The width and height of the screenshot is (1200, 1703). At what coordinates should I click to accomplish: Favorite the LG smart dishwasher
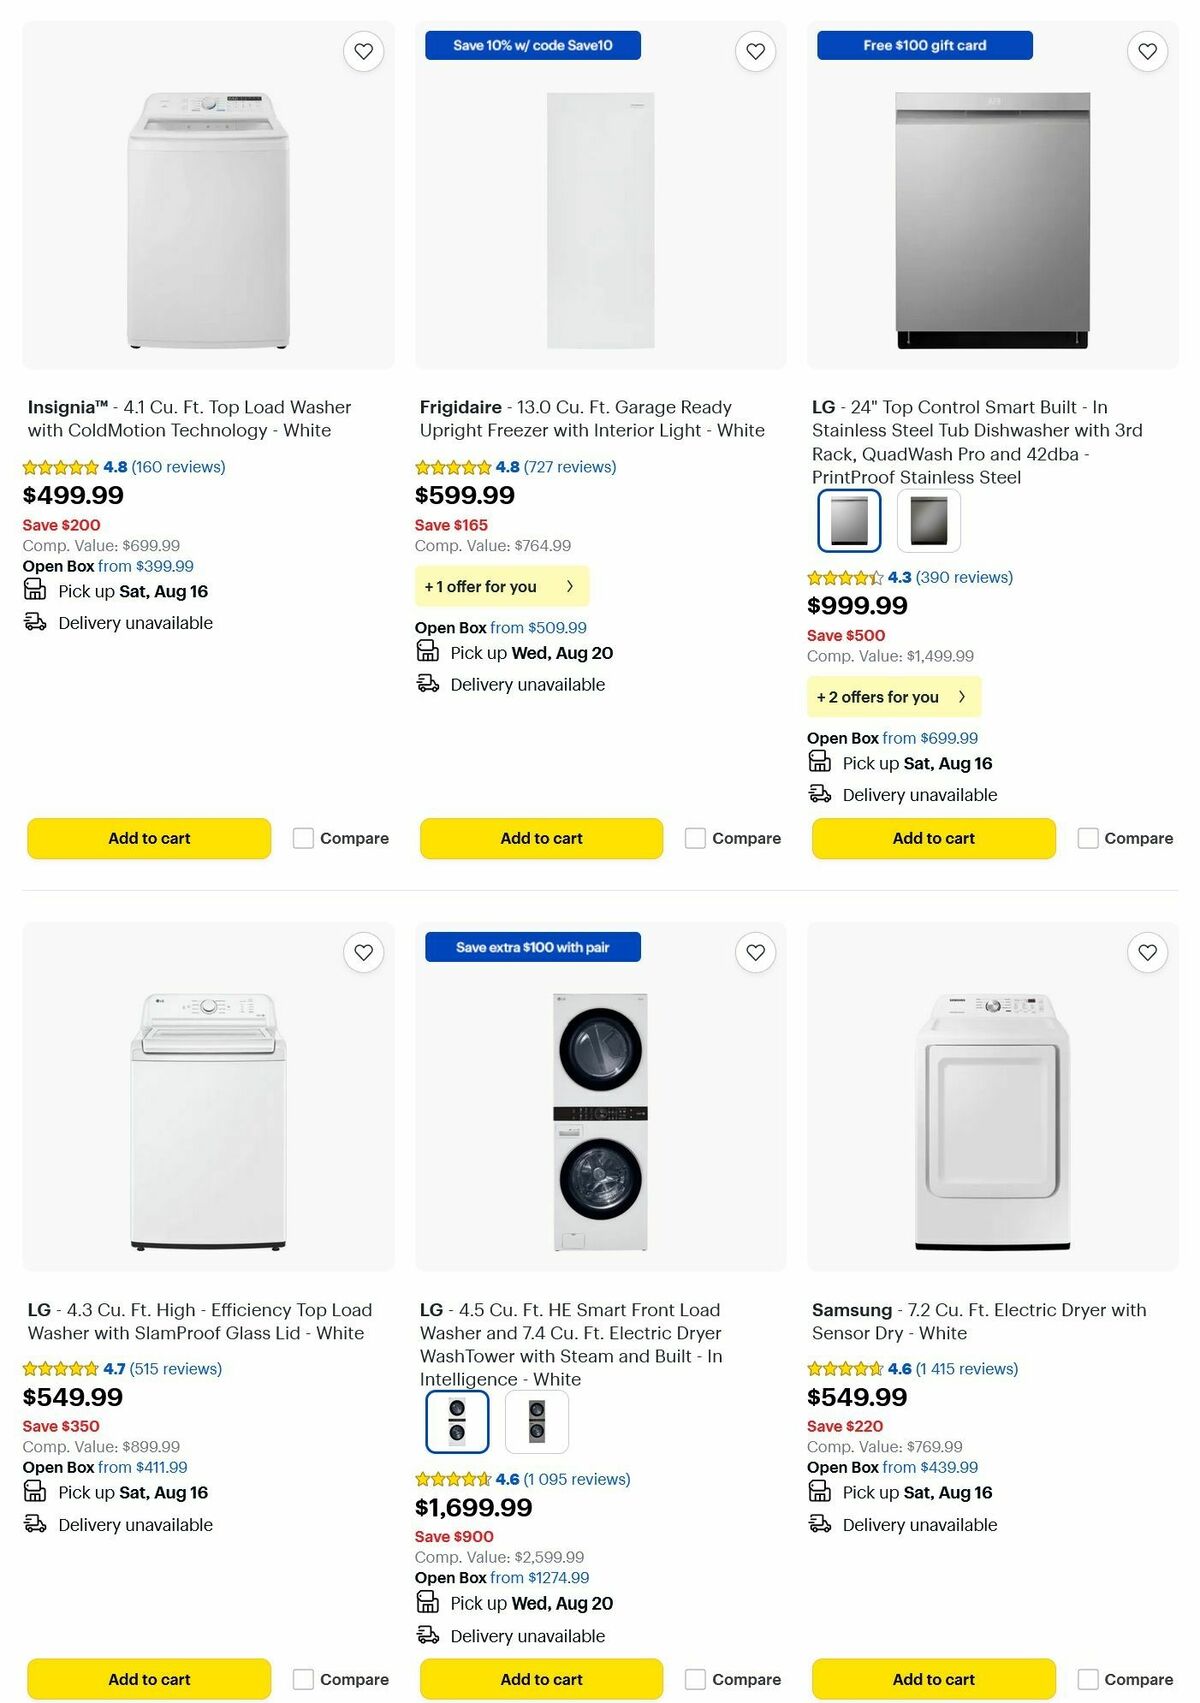pyautogui.click(x=1146, y=51)
